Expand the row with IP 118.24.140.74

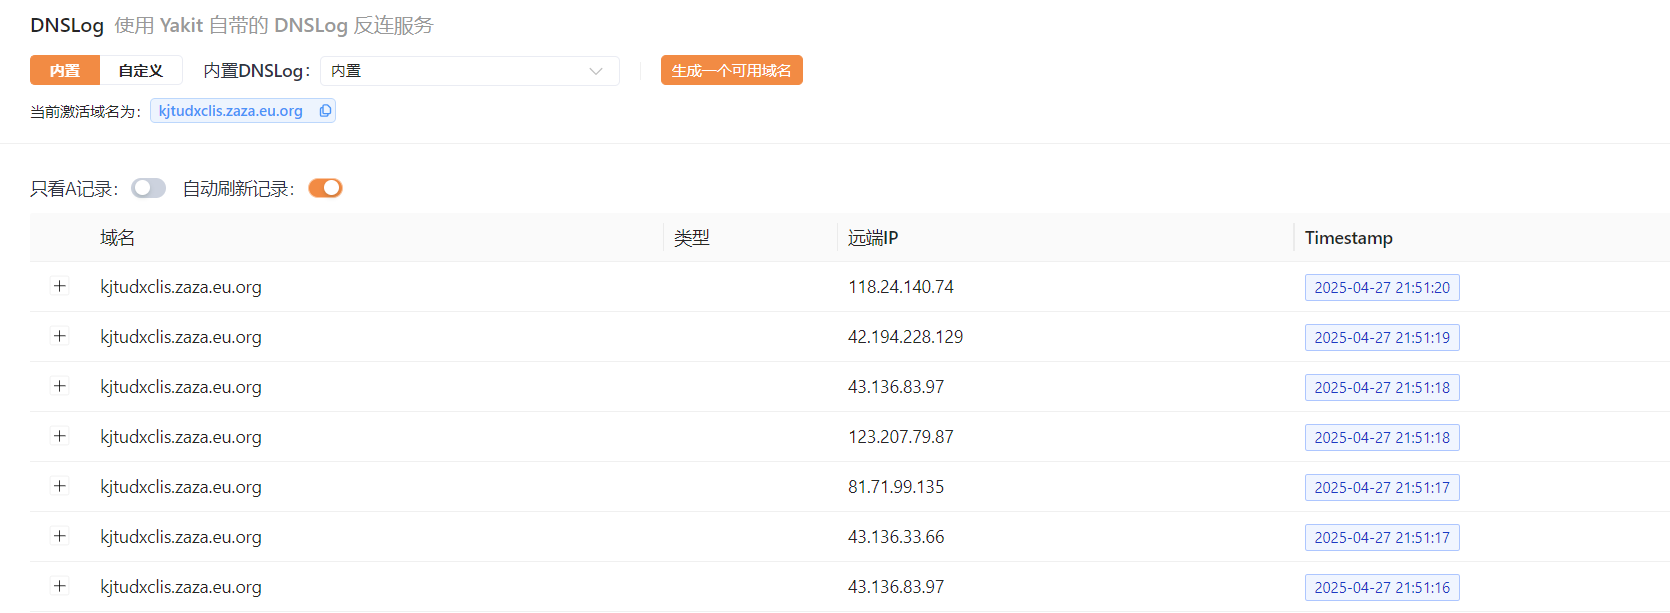60,286
